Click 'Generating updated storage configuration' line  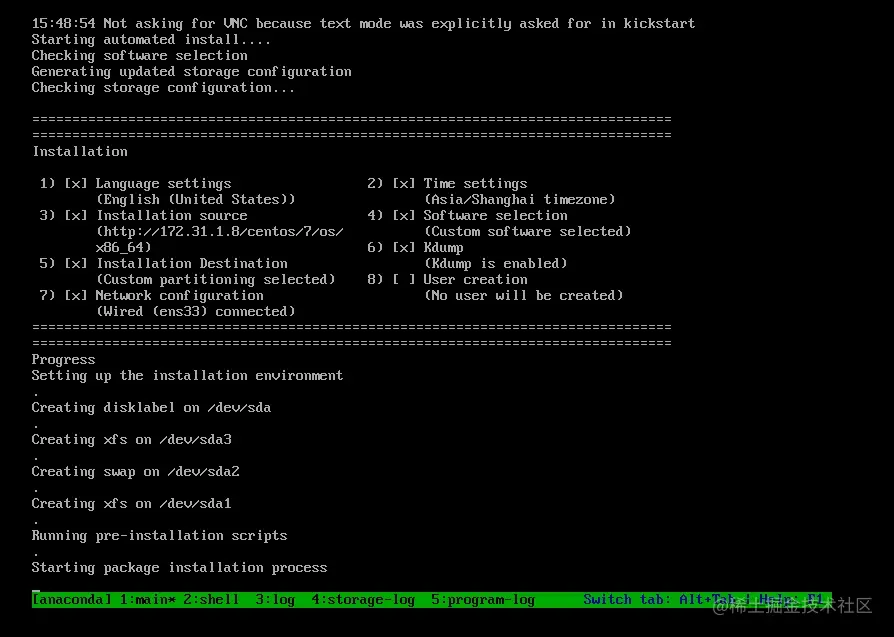coord(192,71)
